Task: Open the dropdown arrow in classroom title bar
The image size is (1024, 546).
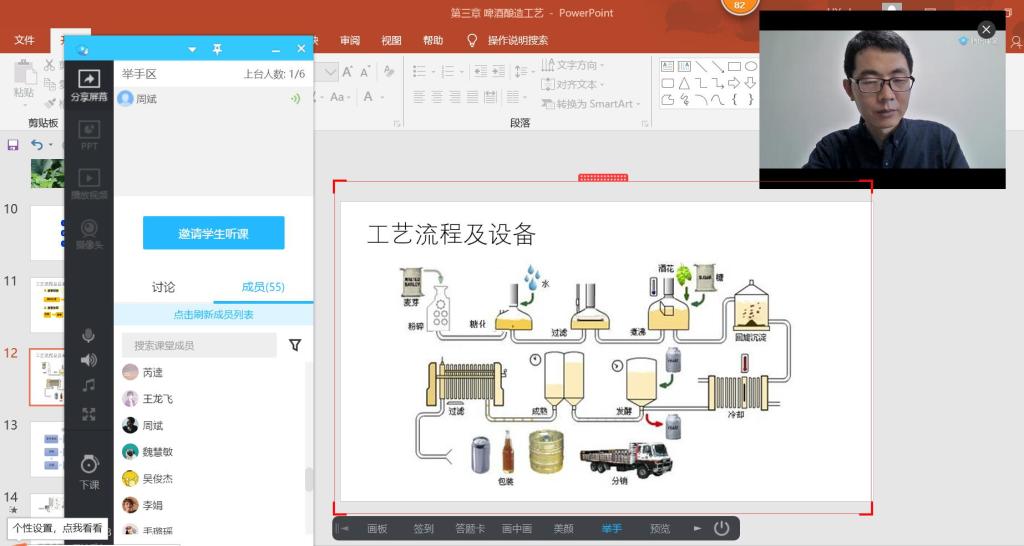Action: pos(192,49)
